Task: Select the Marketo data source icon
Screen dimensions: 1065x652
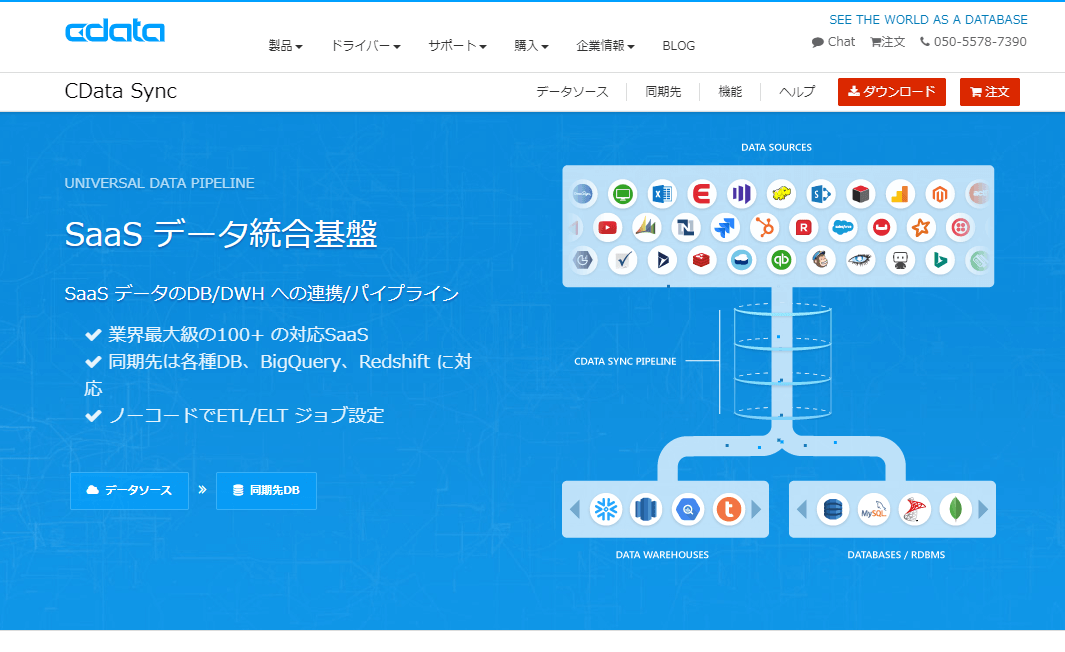Action: point(741,194)
